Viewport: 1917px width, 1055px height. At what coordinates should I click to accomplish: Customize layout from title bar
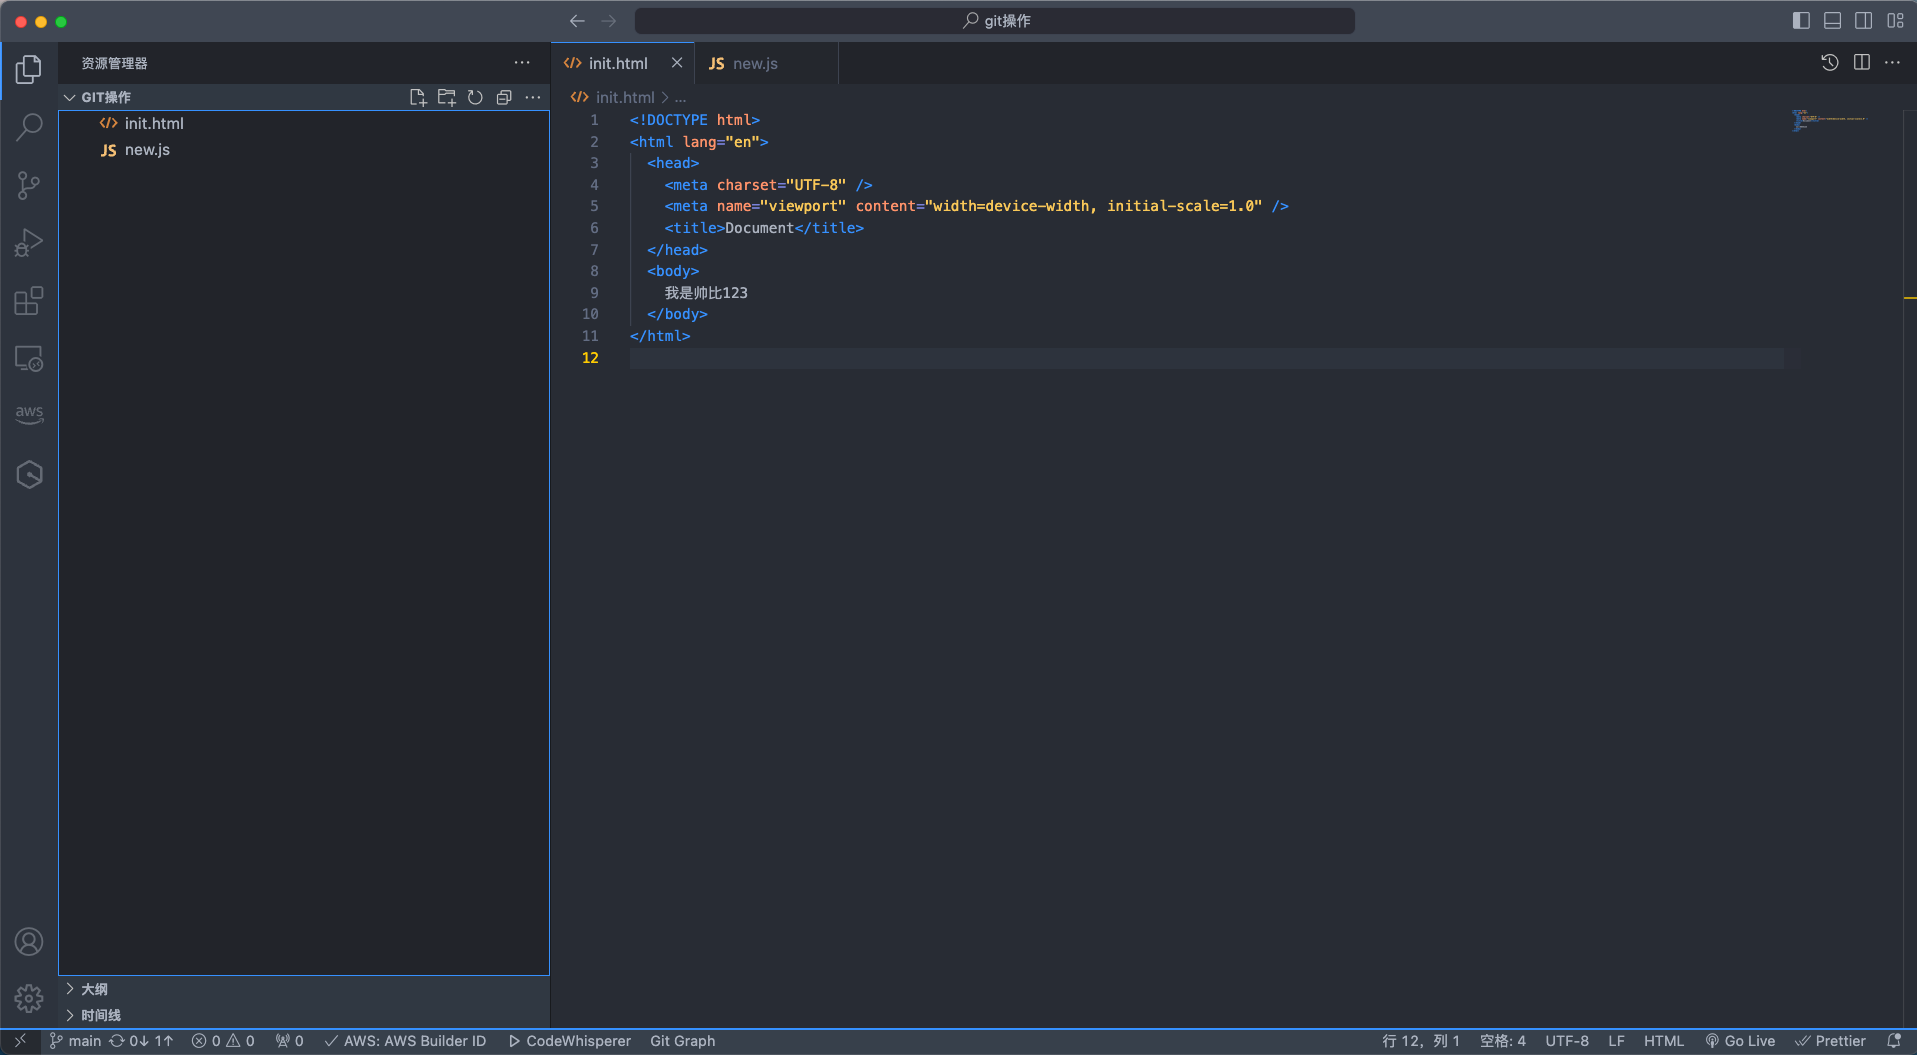1896,21
